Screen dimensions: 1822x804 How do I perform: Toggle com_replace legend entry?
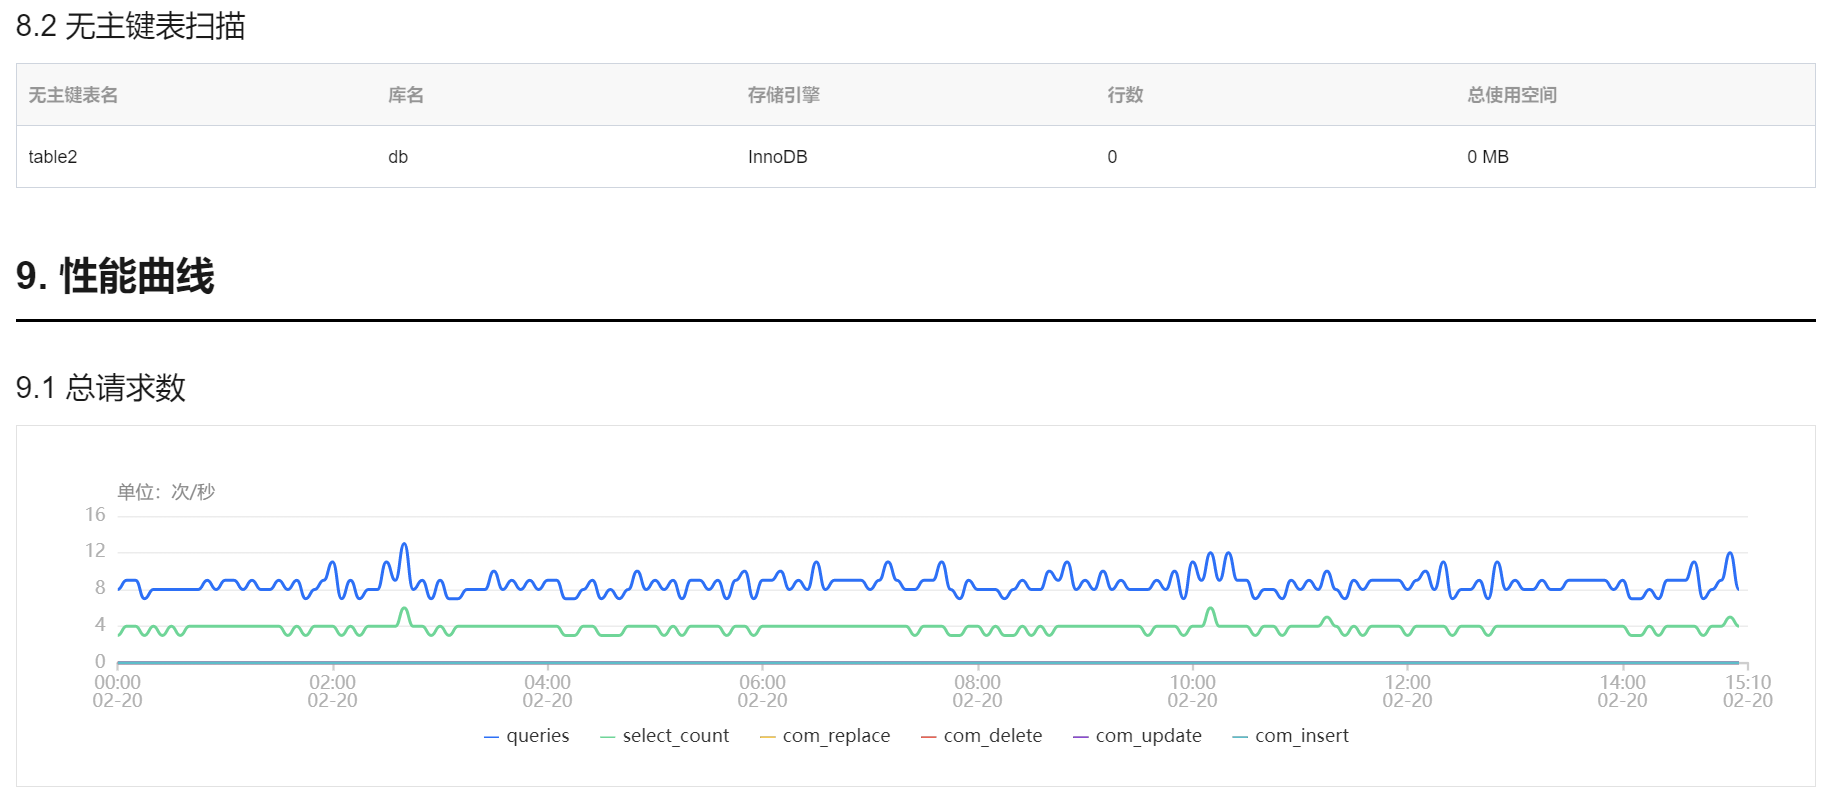pos(825,736)
